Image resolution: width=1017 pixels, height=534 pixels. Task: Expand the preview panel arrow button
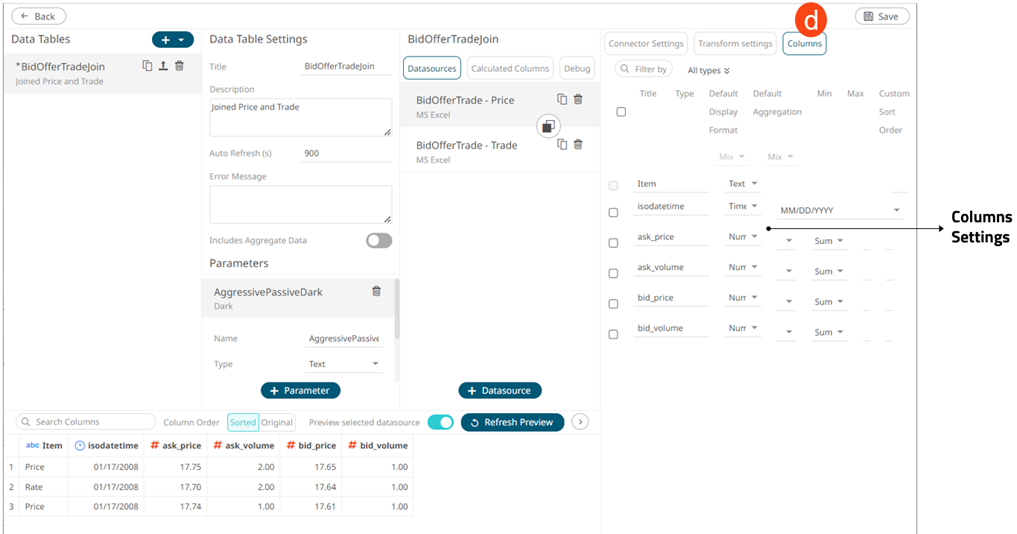click(x=579, y=422)
